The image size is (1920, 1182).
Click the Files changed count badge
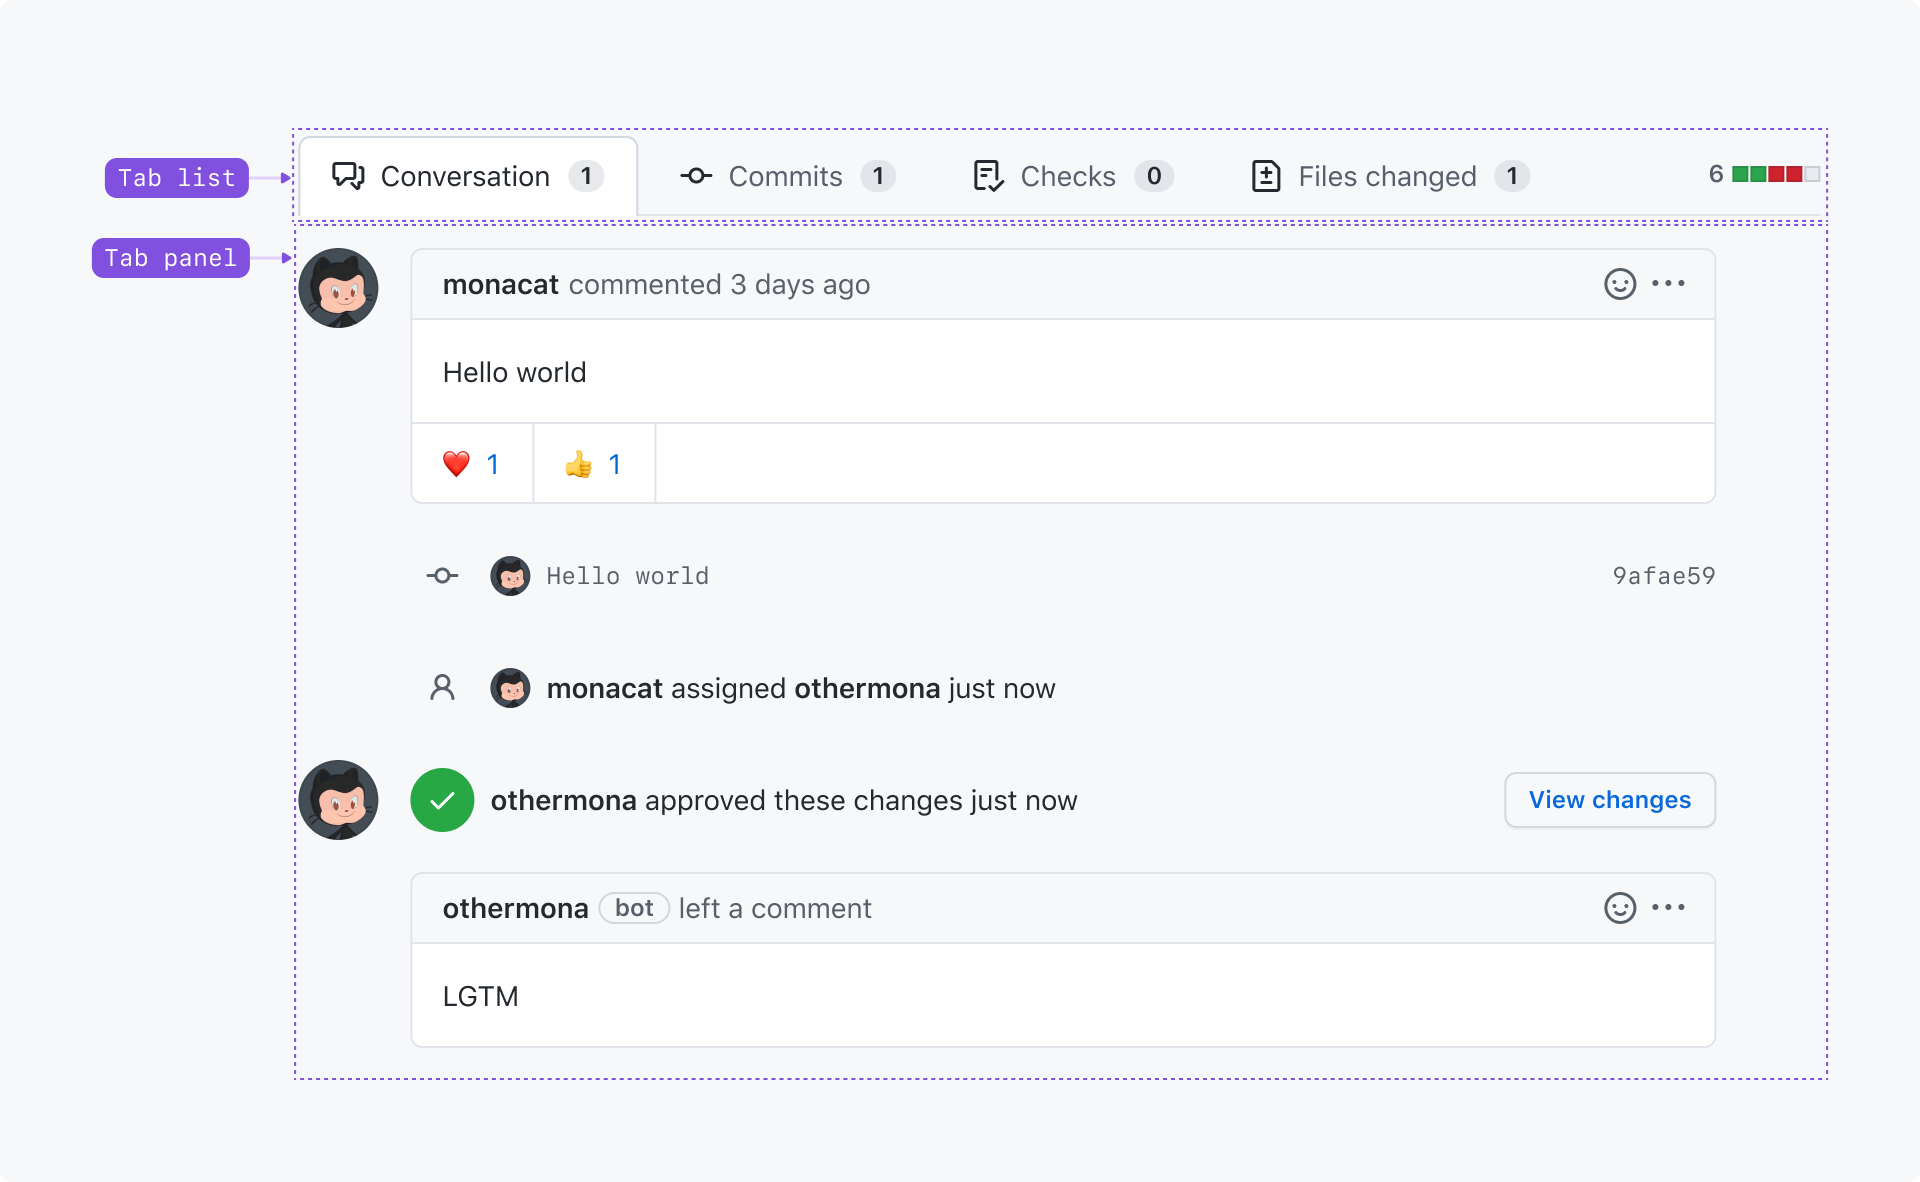(1512, 176)
